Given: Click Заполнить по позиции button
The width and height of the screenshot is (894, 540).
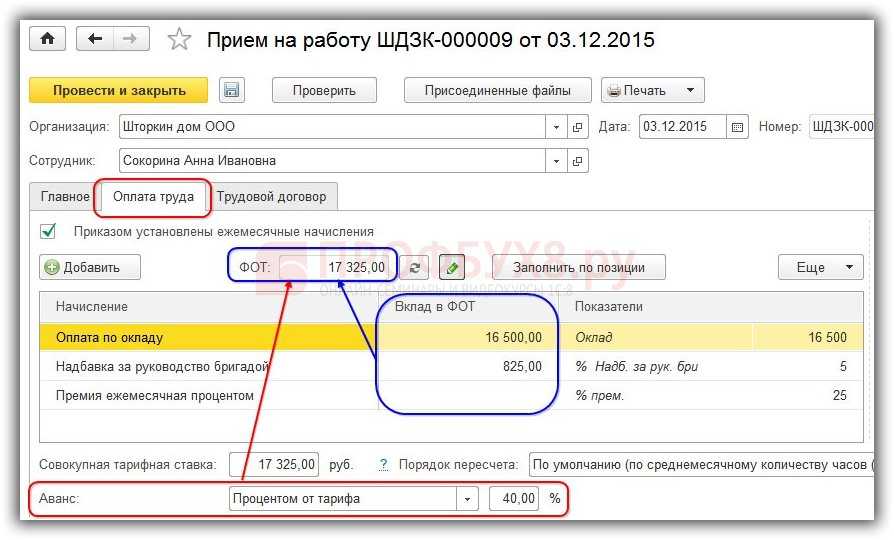Looking at the screenshot, I should 579,267.
